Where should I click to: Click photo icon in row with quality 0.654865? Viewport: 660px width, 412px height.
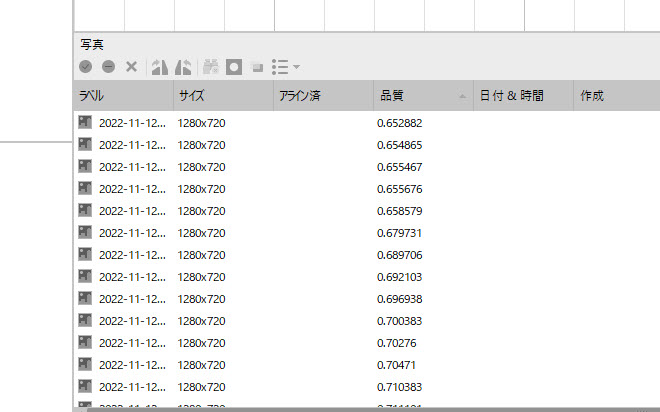coord(85,144)
